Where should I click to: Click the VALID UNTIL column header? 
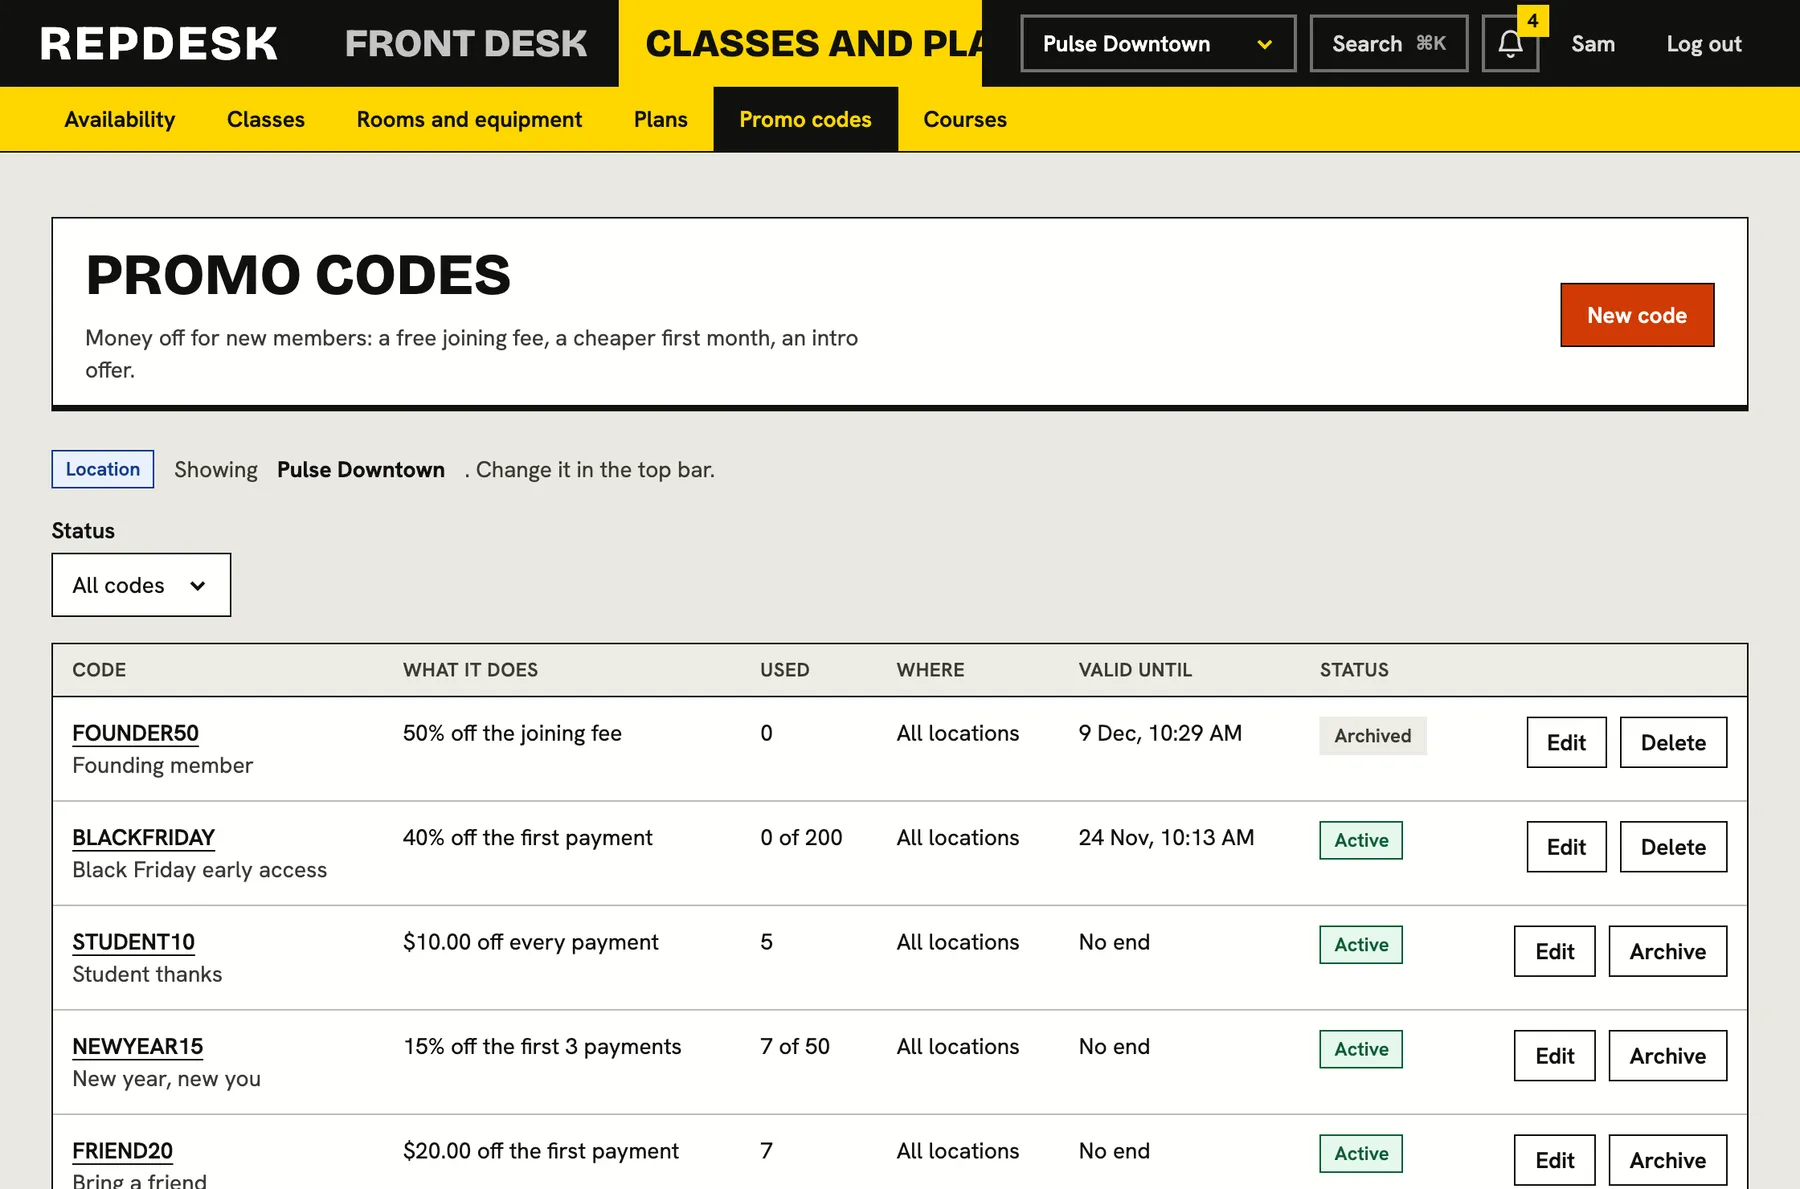coord(1135,670)
